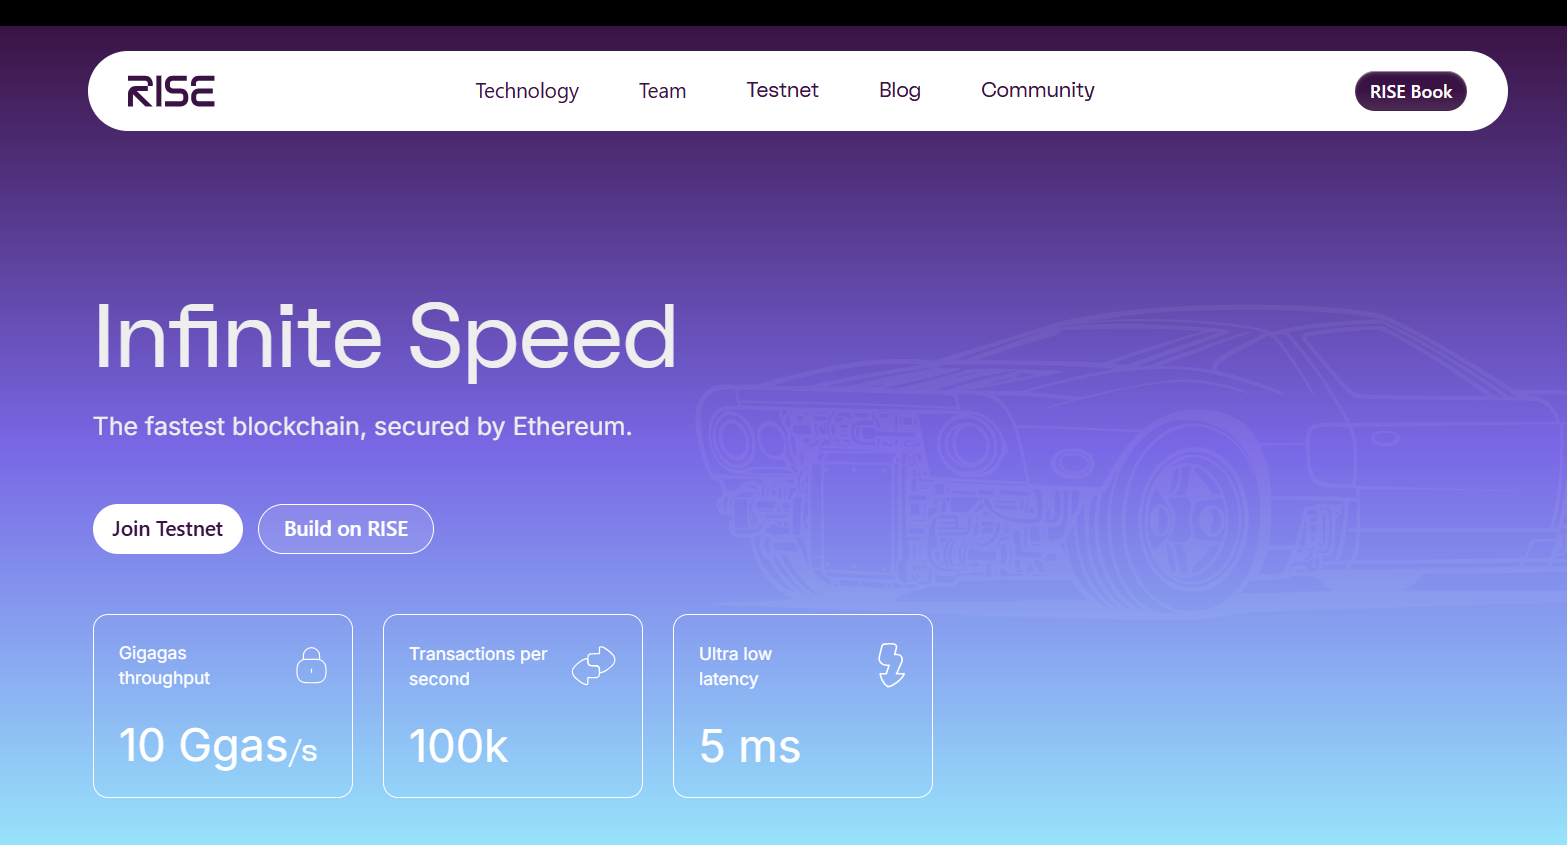Viewport: 1567px width, 845px height.
Task: Open the Blog nav link
Action: 900,90
